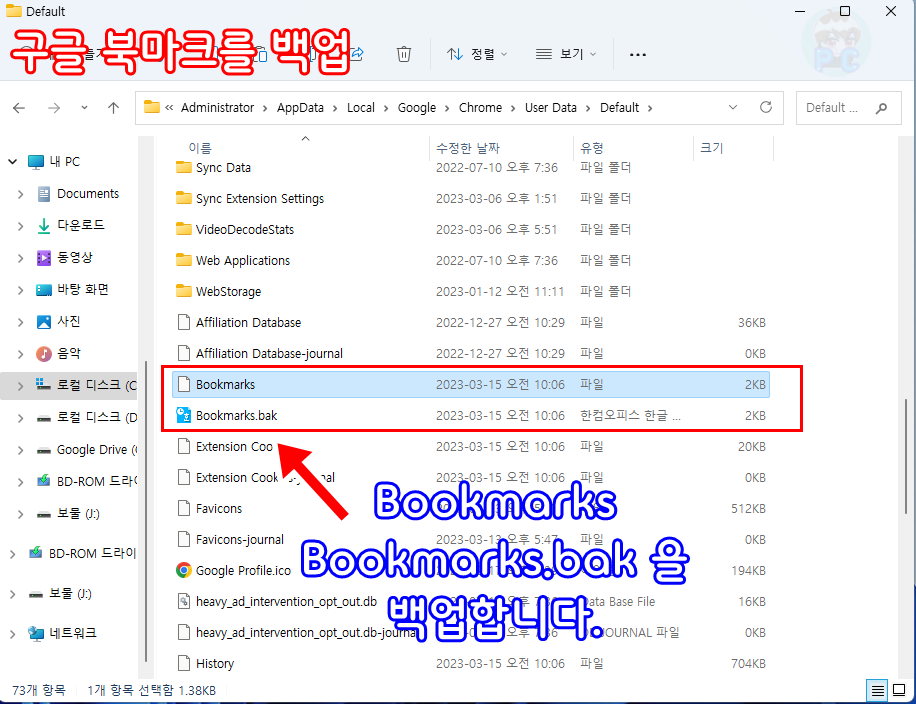The width and height of the screenshot is (916, 704).
Task: Select the Sync Data folder icon
Action: [x=183, y=168]
